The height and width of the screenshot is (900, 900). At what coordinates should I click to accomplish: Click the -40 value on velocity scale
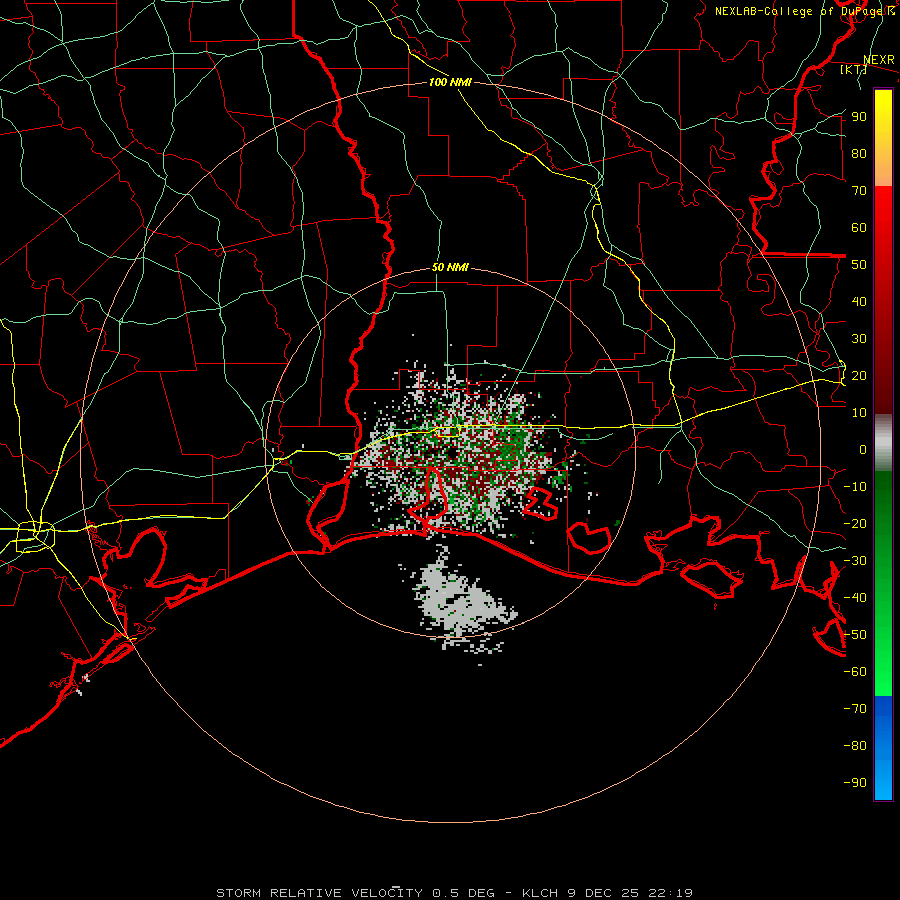[855, 598]
